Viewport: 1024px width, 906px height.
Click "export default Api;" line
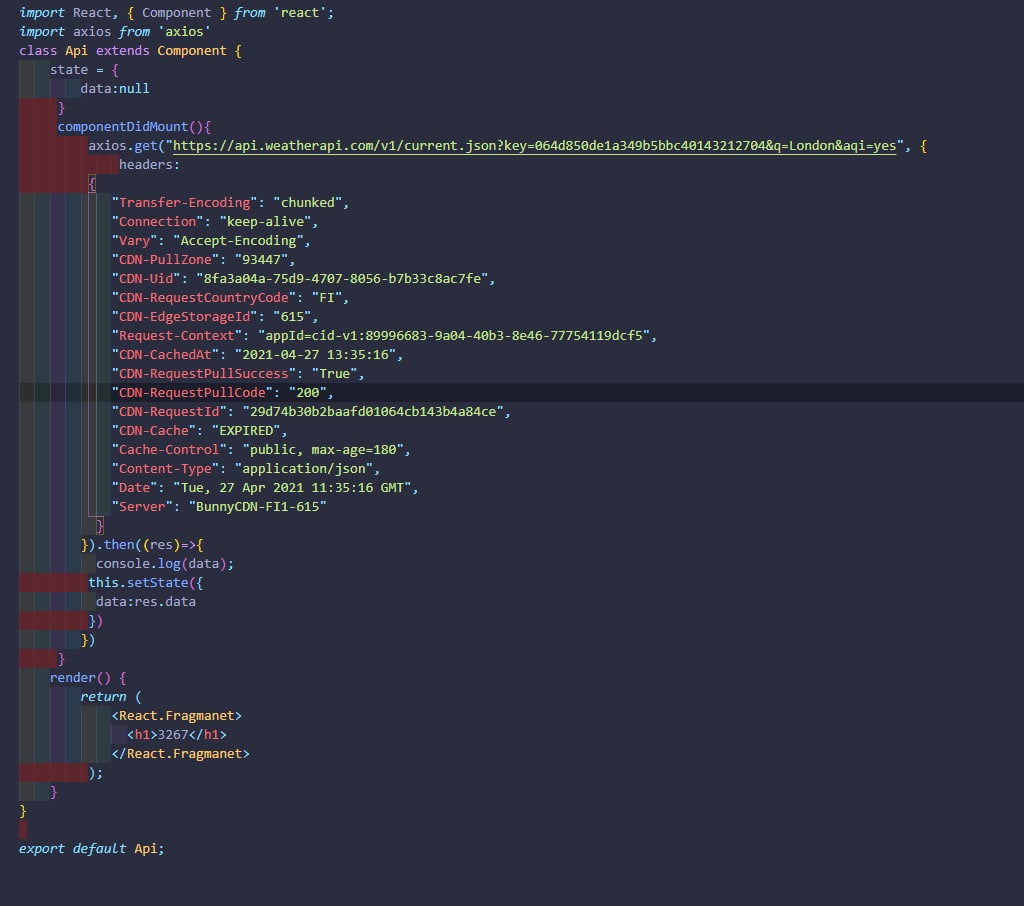coord(91,849)
